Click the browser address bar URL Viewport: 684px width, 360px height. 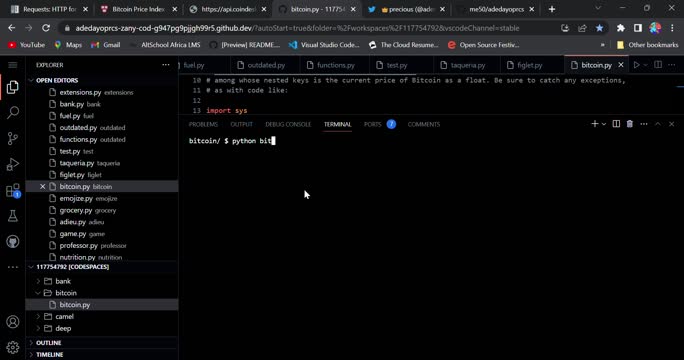click(297, 28)
